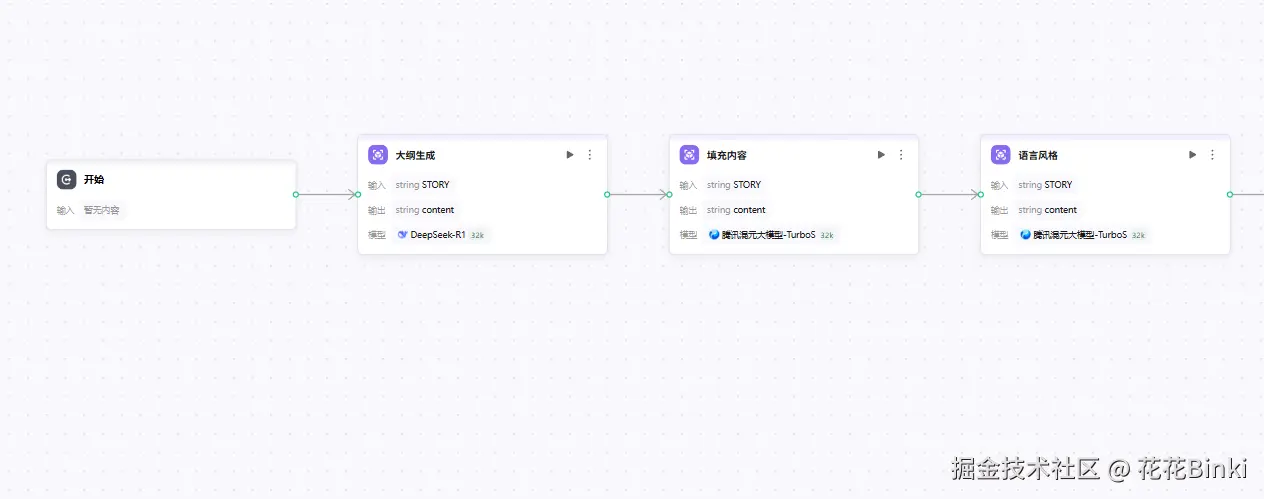The image size is (1264, 499).
Task: Click the output connector of 语言风格
Action: [x=1230, y=194]
